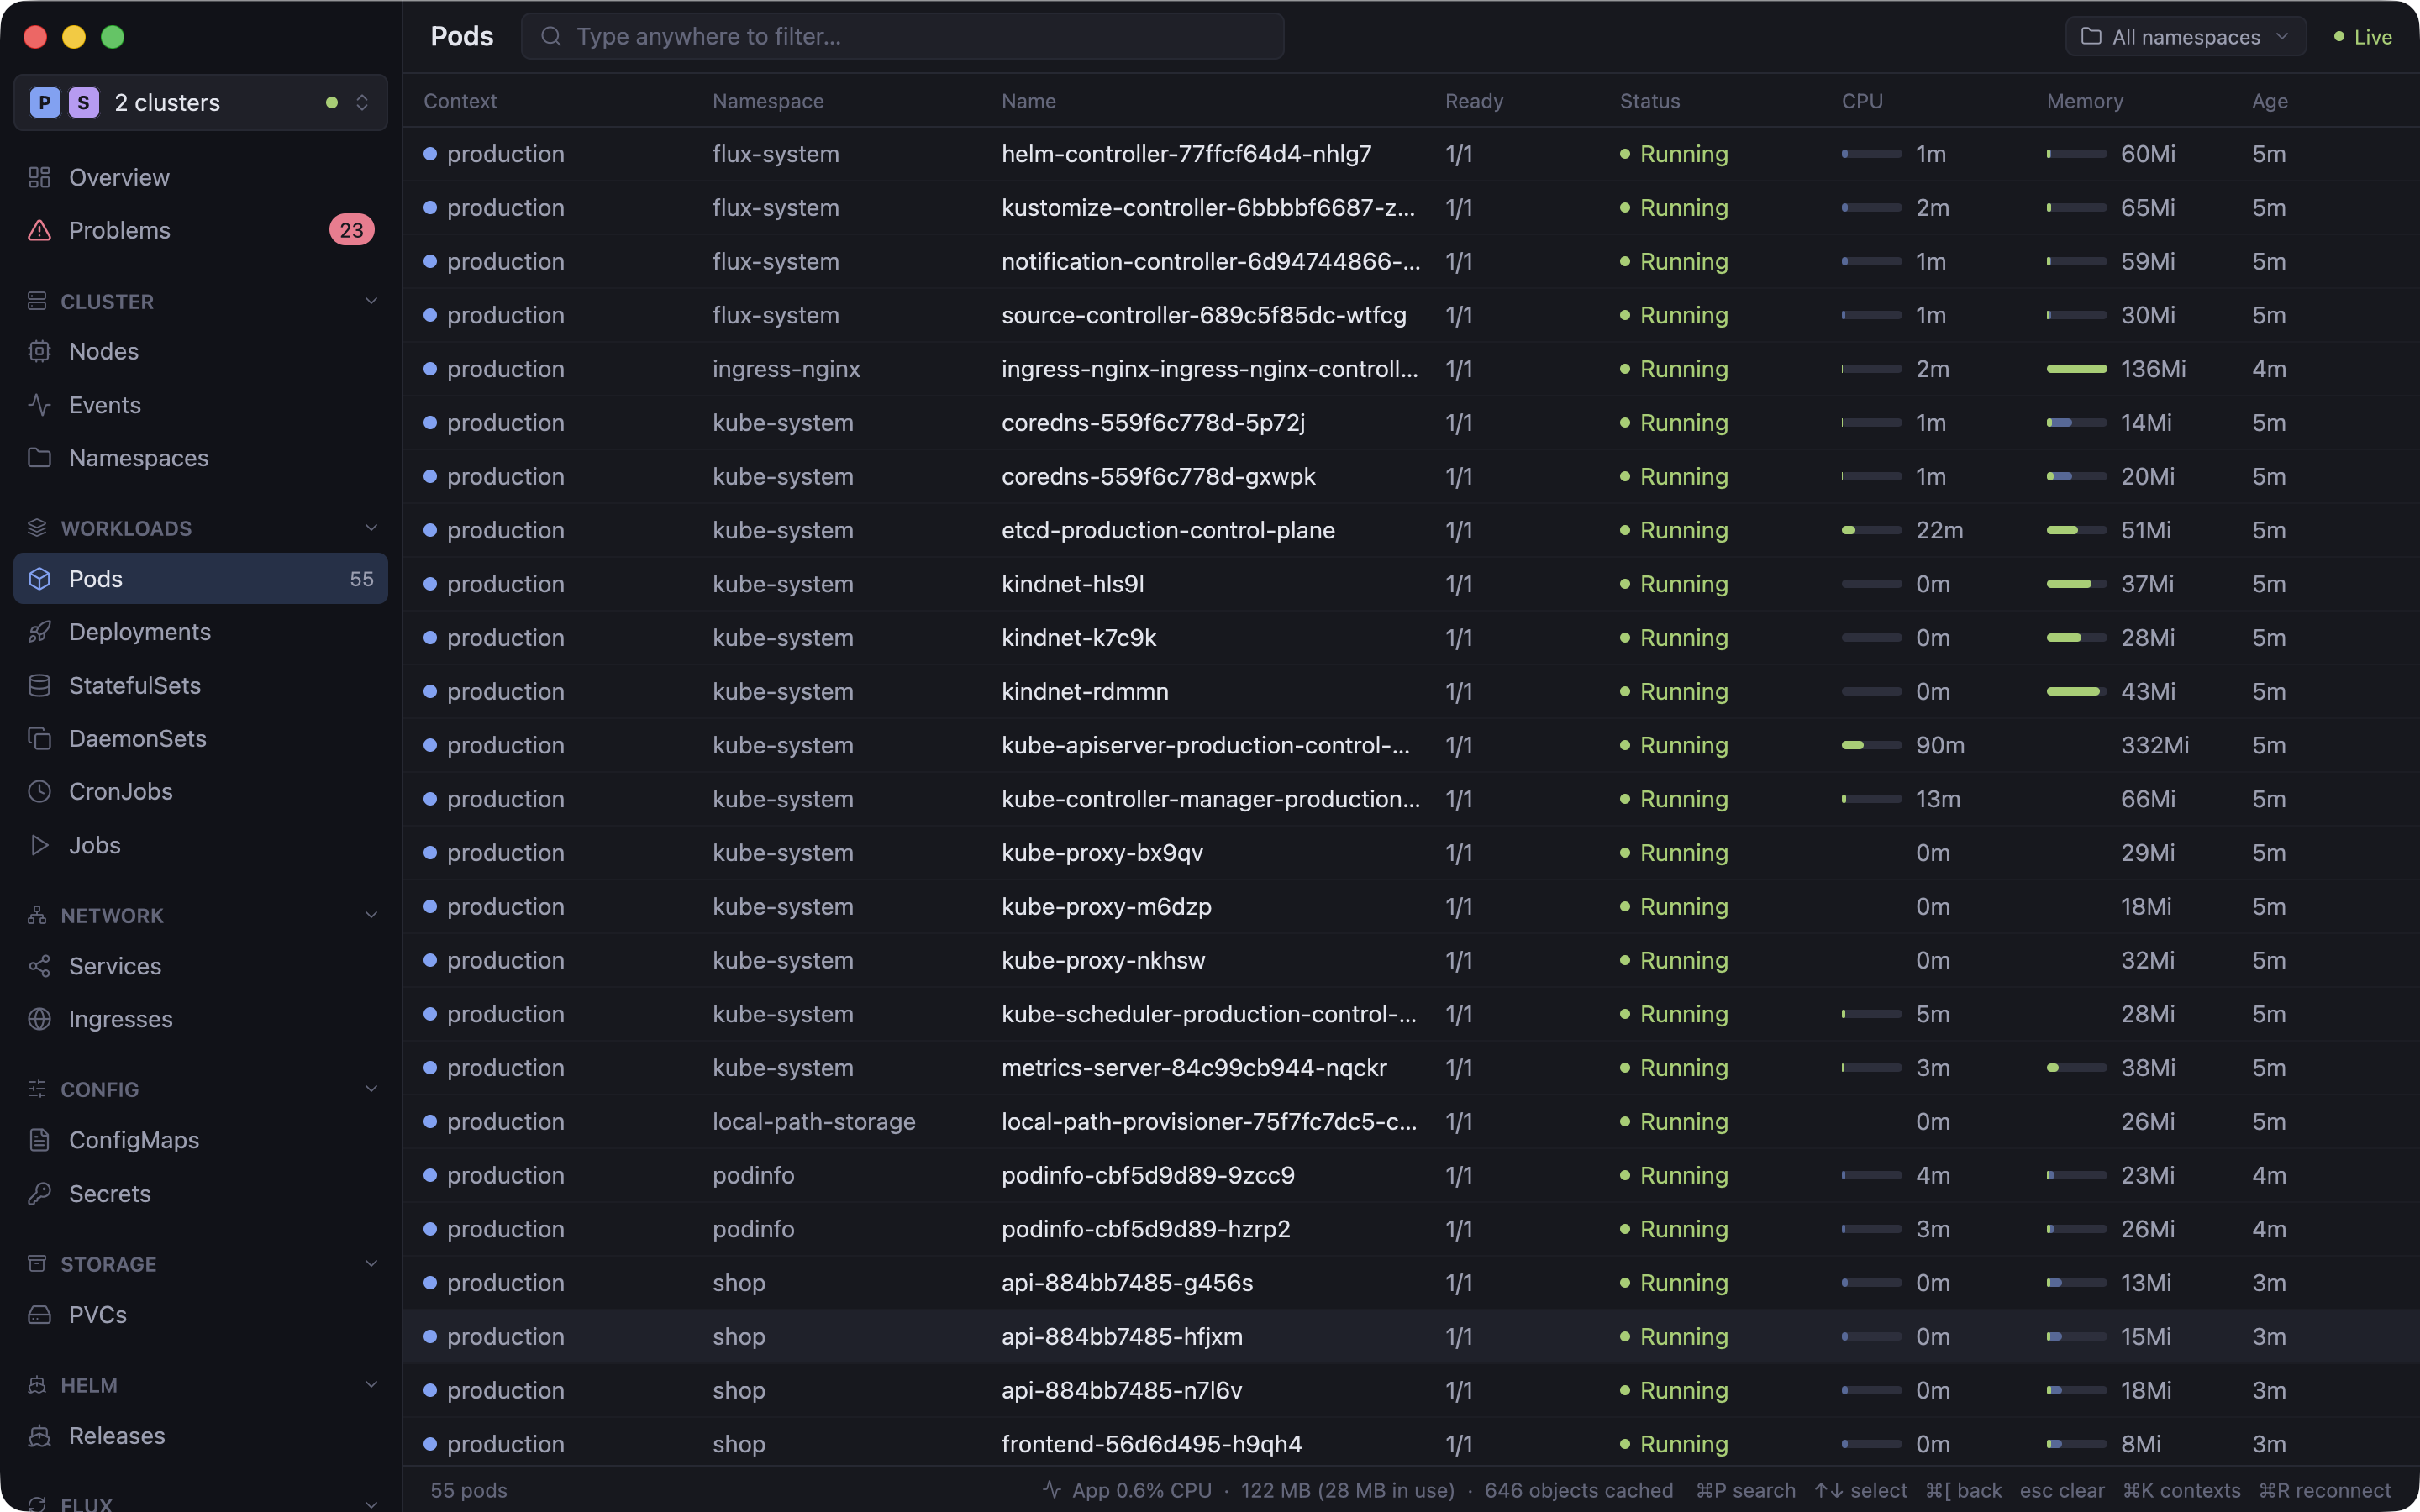Click the filter input field
The image size is (2420, 1512).
coord(902,36)
